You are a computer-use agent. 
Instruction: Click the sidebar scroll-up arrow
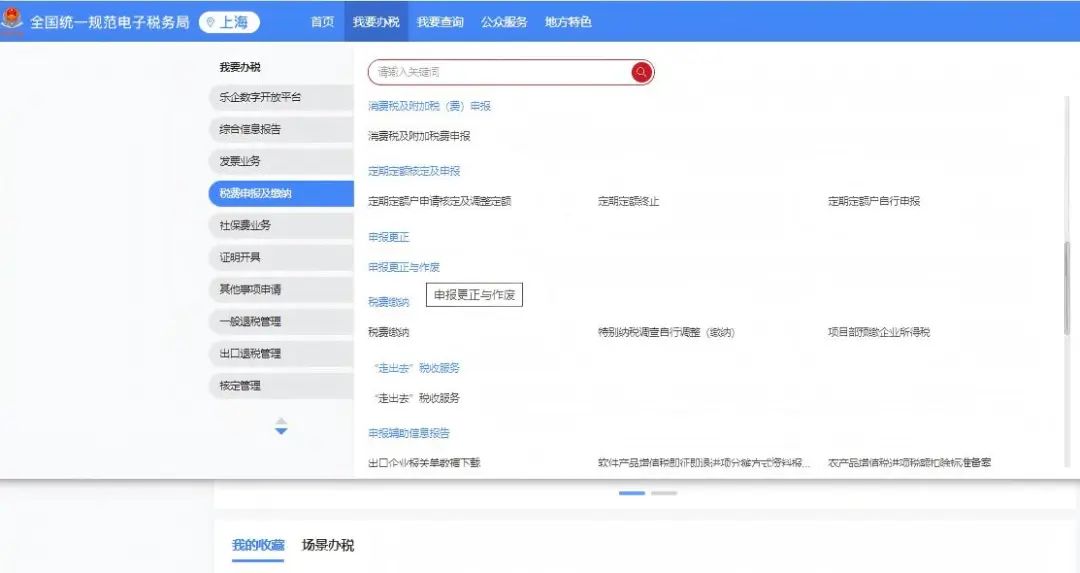coord(281,420)
